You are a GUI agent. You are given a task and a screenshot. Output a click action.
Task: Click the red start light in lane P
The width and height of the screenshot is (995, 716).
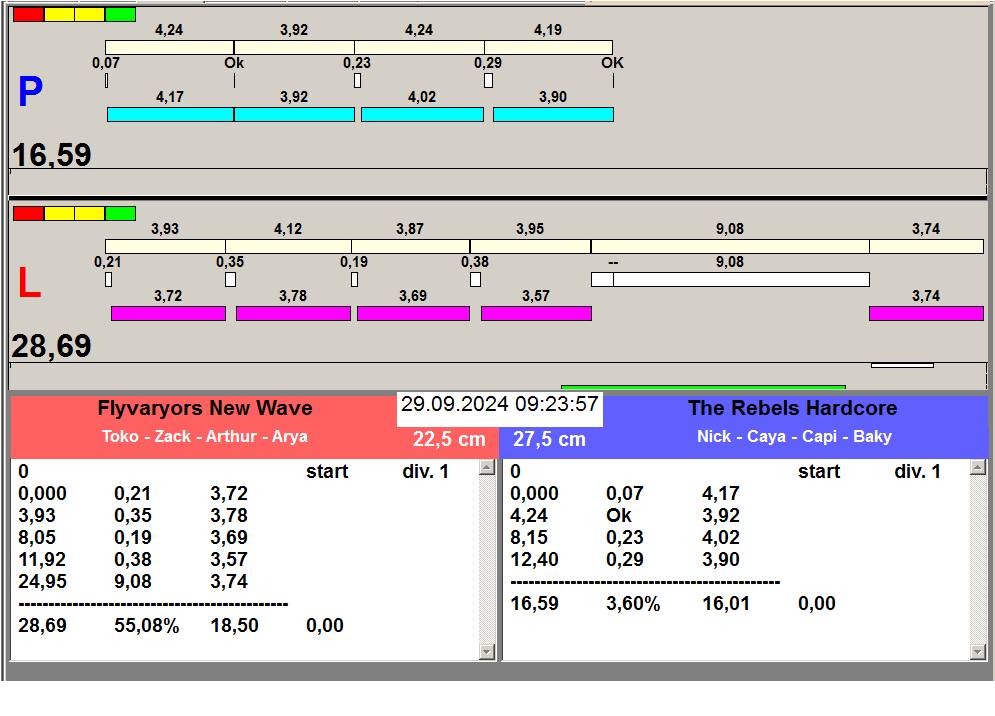[28, 15]
